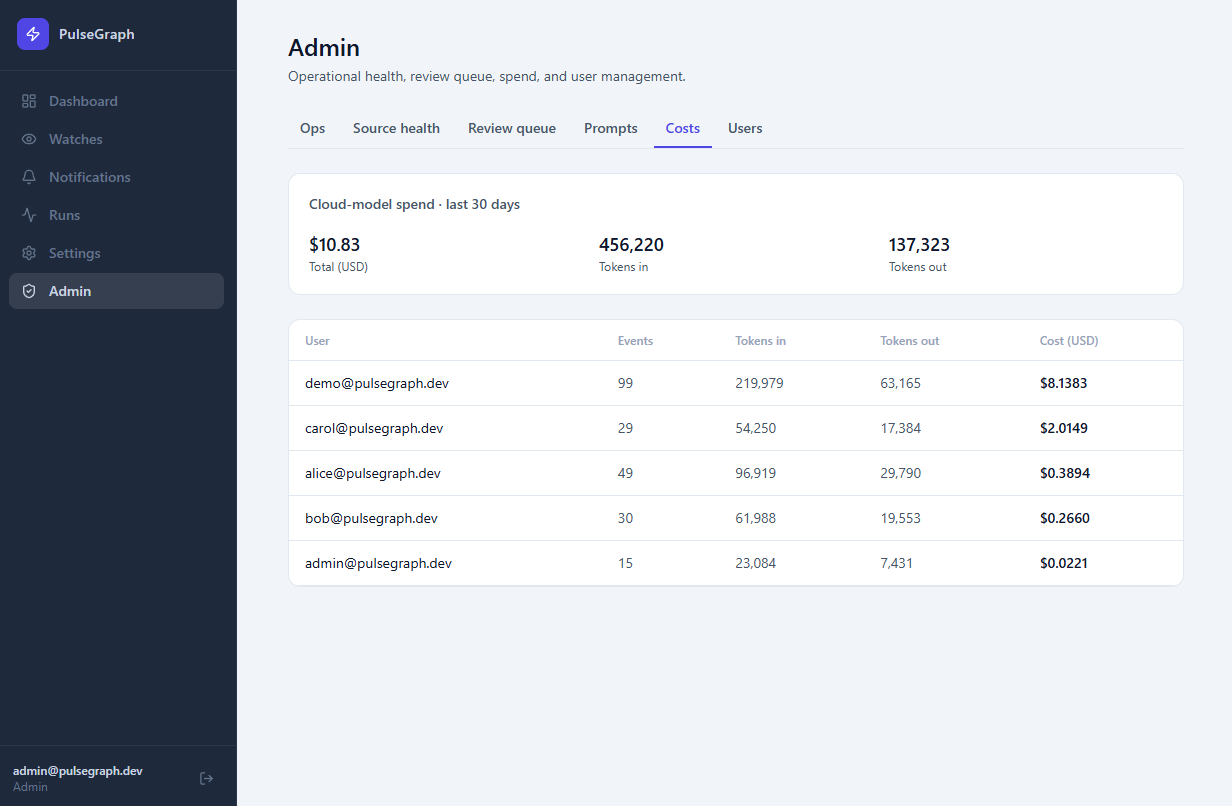Select the Prompts tab
The height and width of the screenshot is (806, 1232).
pyautogui.click(x=611, y=129)
